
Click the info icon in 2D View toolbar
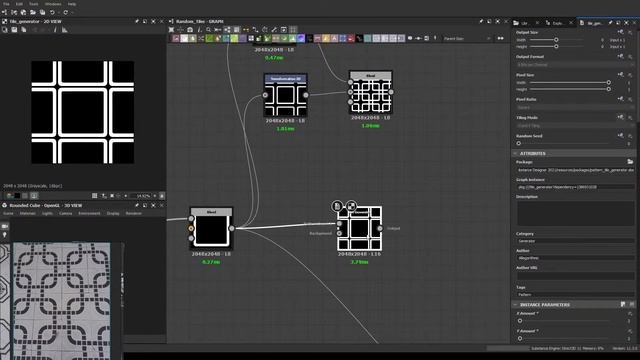(x=55, y=30)
